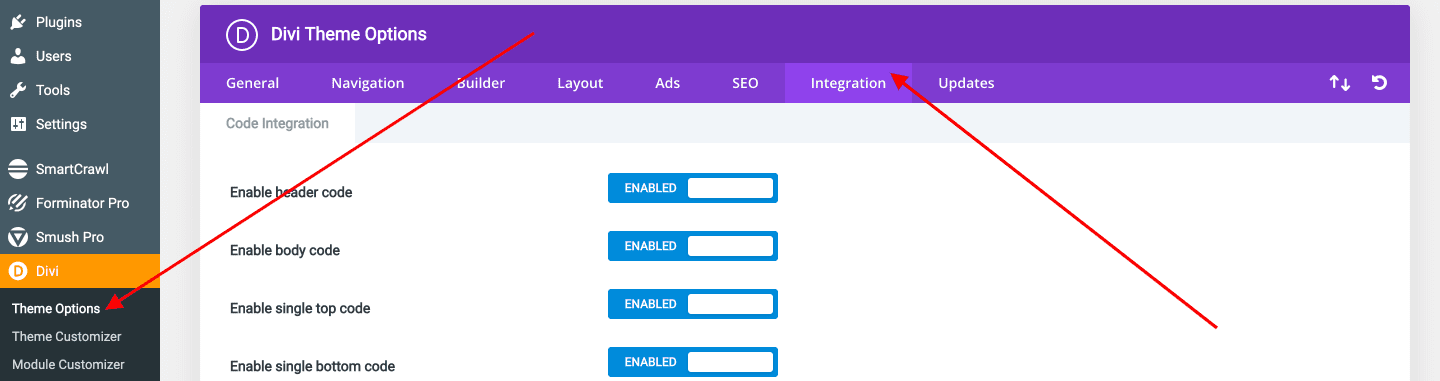Open the Navigation tab

tap(368, 83)
